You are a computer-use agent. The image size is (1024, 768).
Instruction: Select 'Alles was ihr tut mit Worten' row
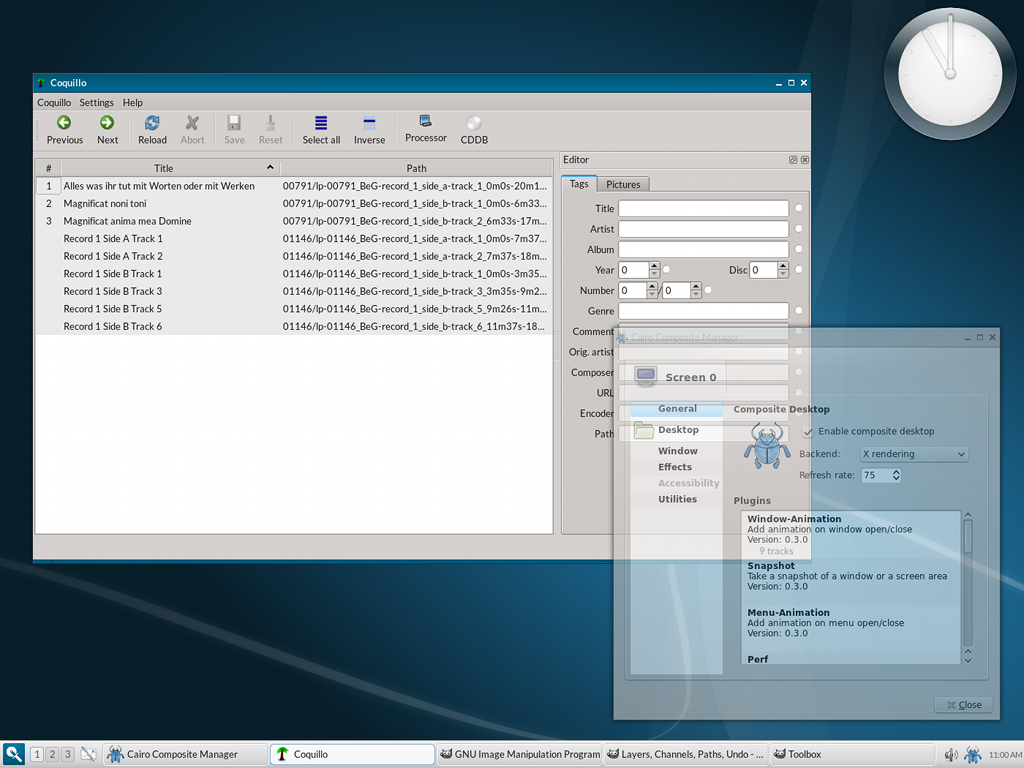click(294, 185)
